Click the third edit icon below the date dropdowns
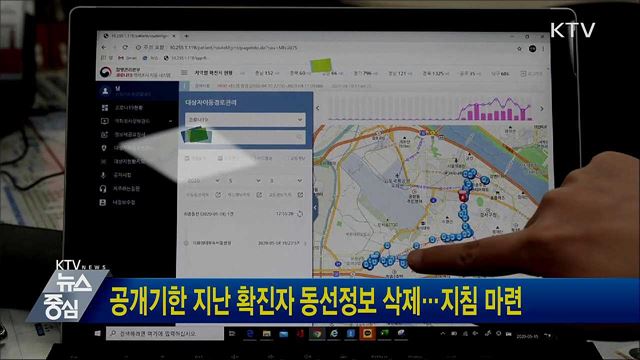This screenshot has height=360, width=640. (x=300, y=195)
